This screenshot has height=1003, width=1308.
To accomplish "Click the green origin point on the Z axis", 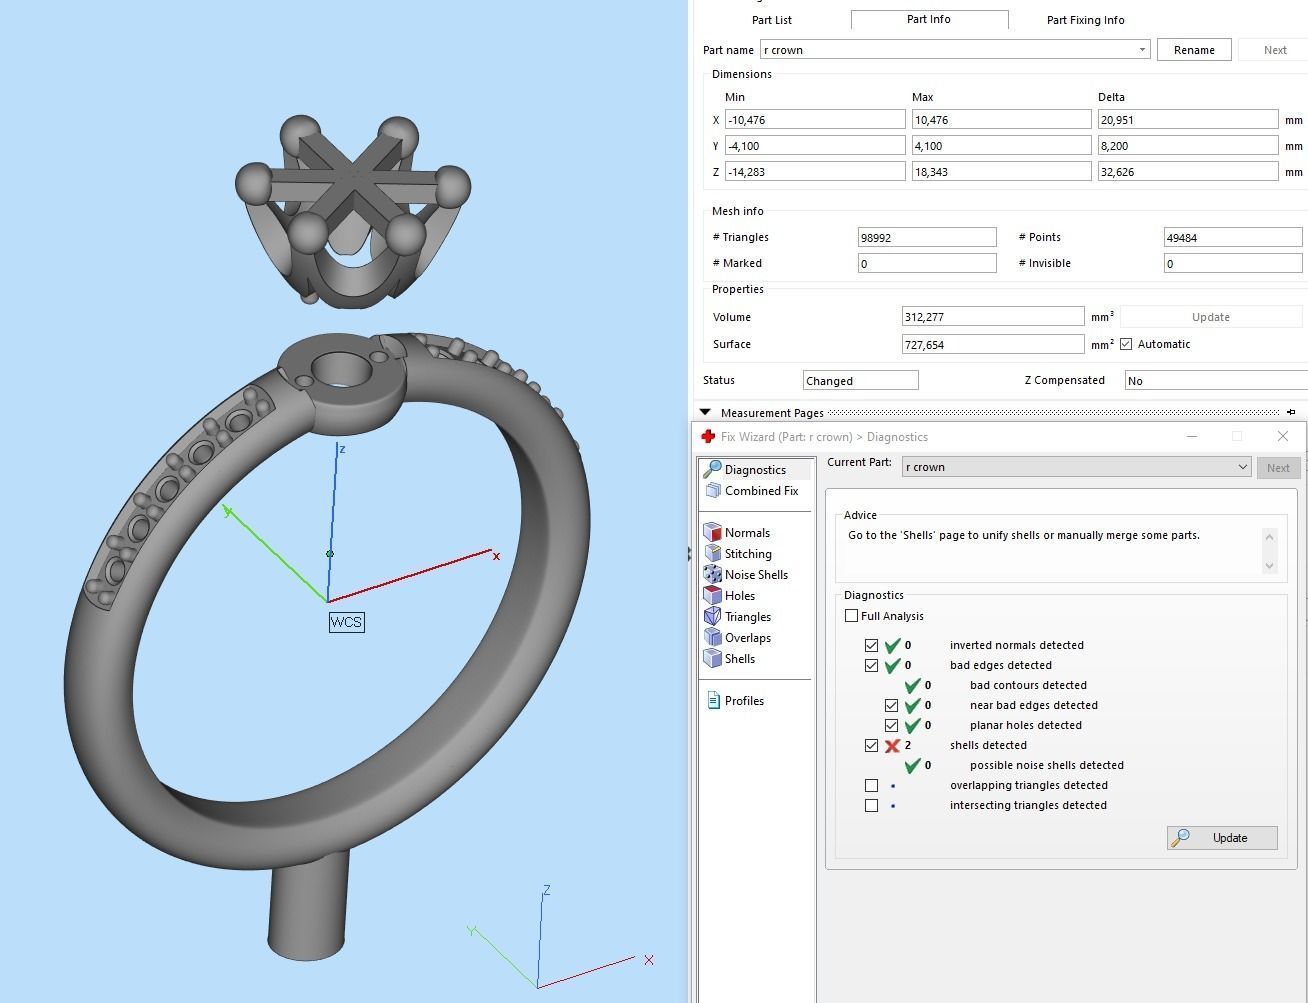I will coord(330,553).
